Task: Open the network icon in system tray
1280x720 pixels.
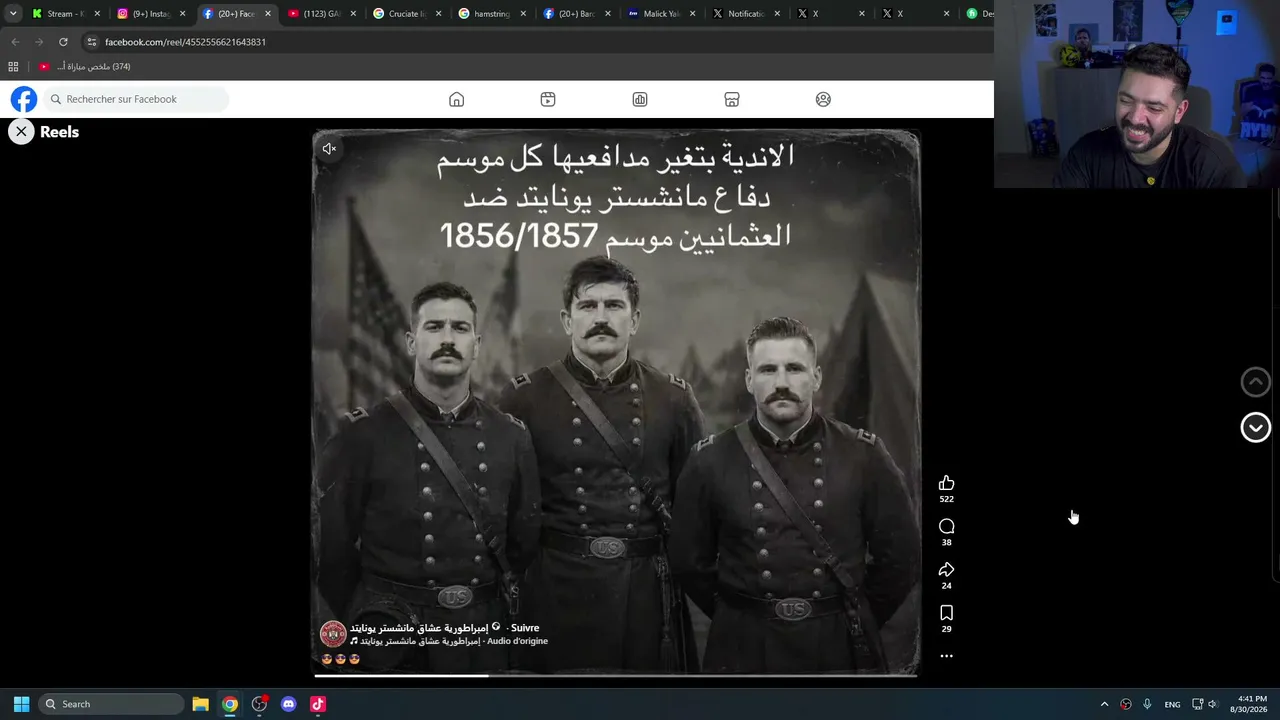Action: [x=1197, y=704]
